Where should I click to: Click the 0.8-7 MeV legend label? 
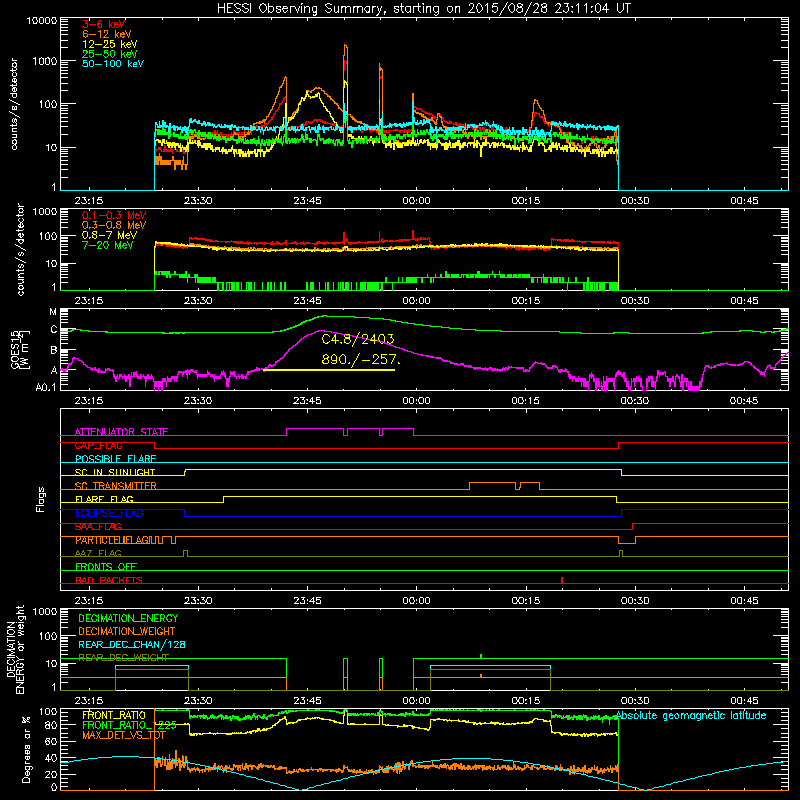click(109, 235)
